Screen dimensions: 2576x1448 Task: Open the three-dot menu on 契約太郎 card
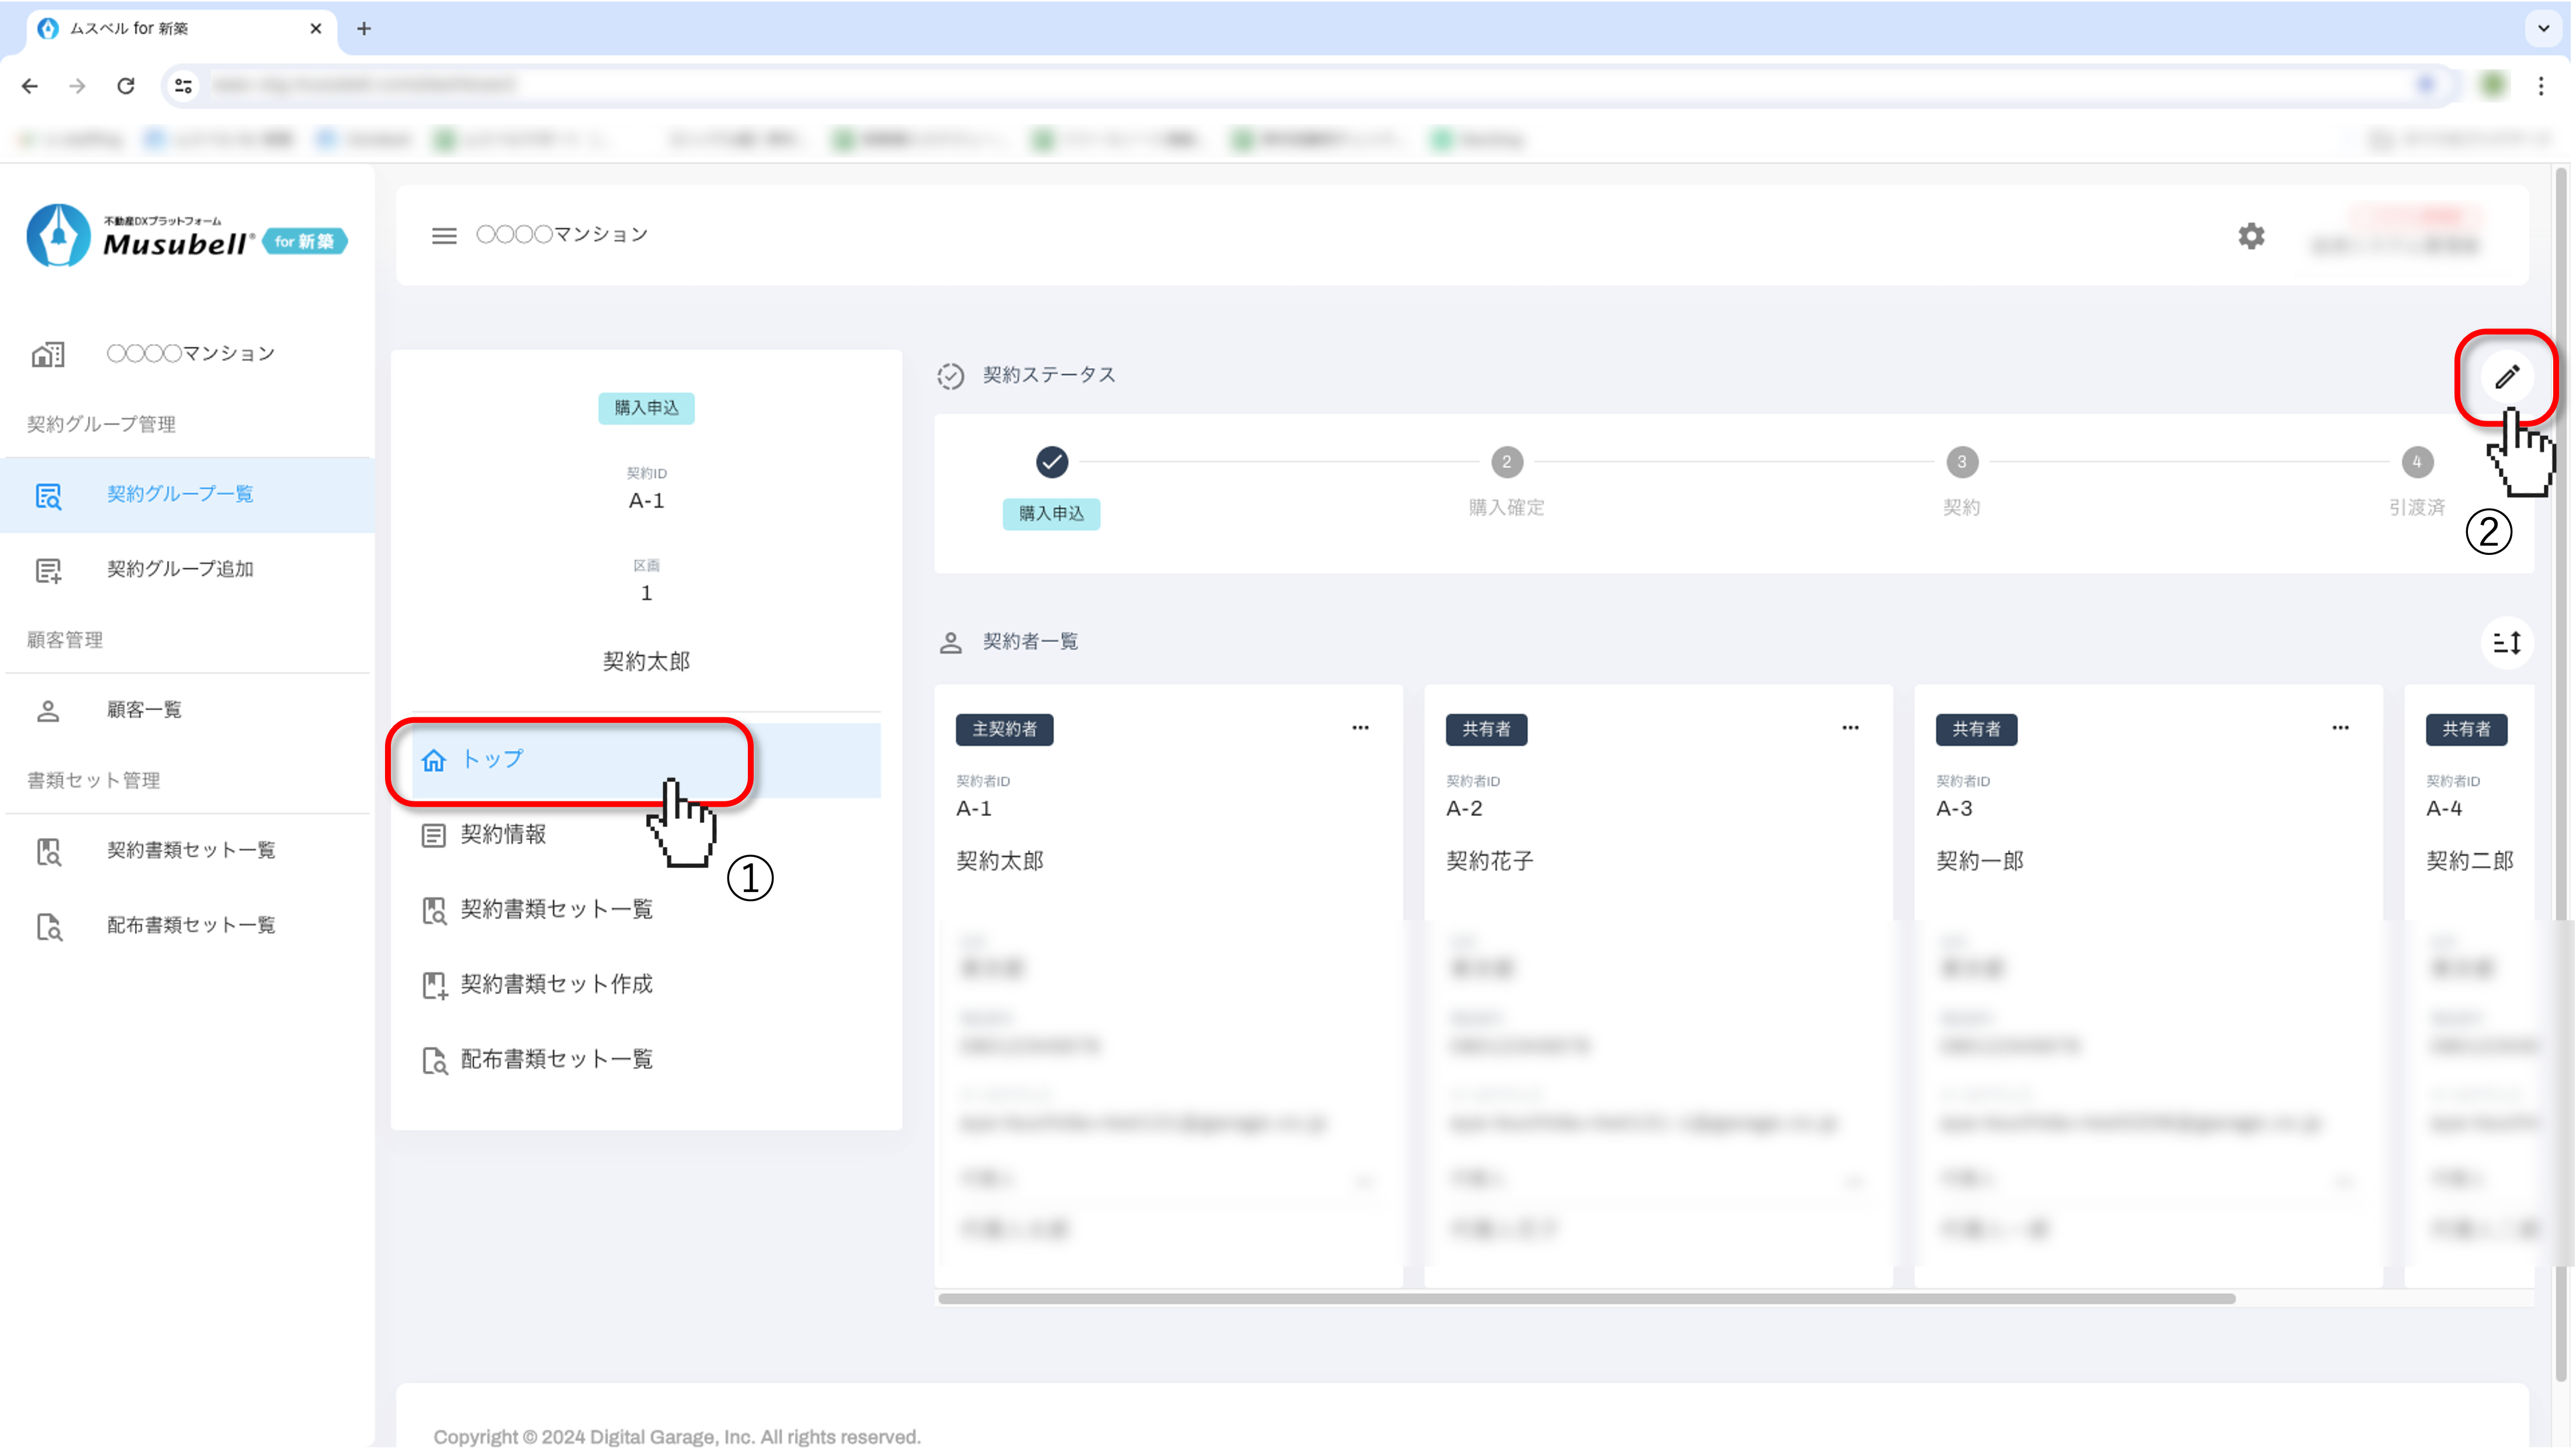[1360, 728]
